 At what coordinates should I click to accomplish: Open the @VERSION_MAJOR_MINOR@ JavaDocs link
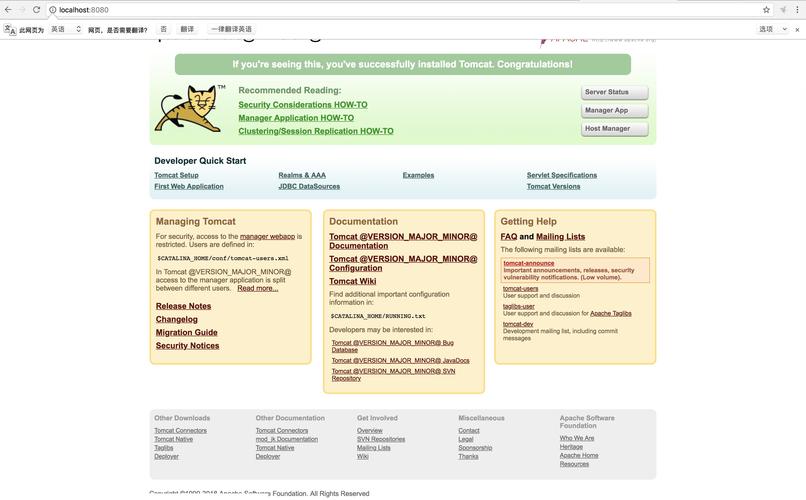pyautogui.click(x=400, y=361)
